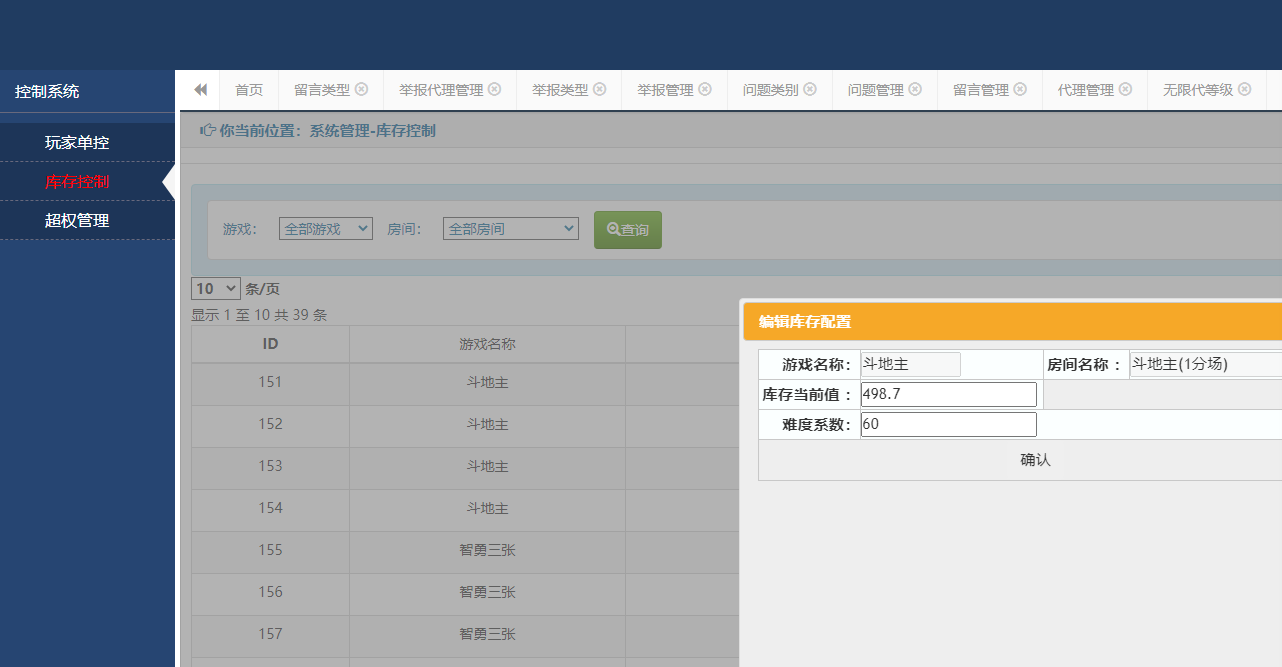
Task: Close the 问题类别 tab with x icon
Action: pyautogui.click(x=810, y=89)
